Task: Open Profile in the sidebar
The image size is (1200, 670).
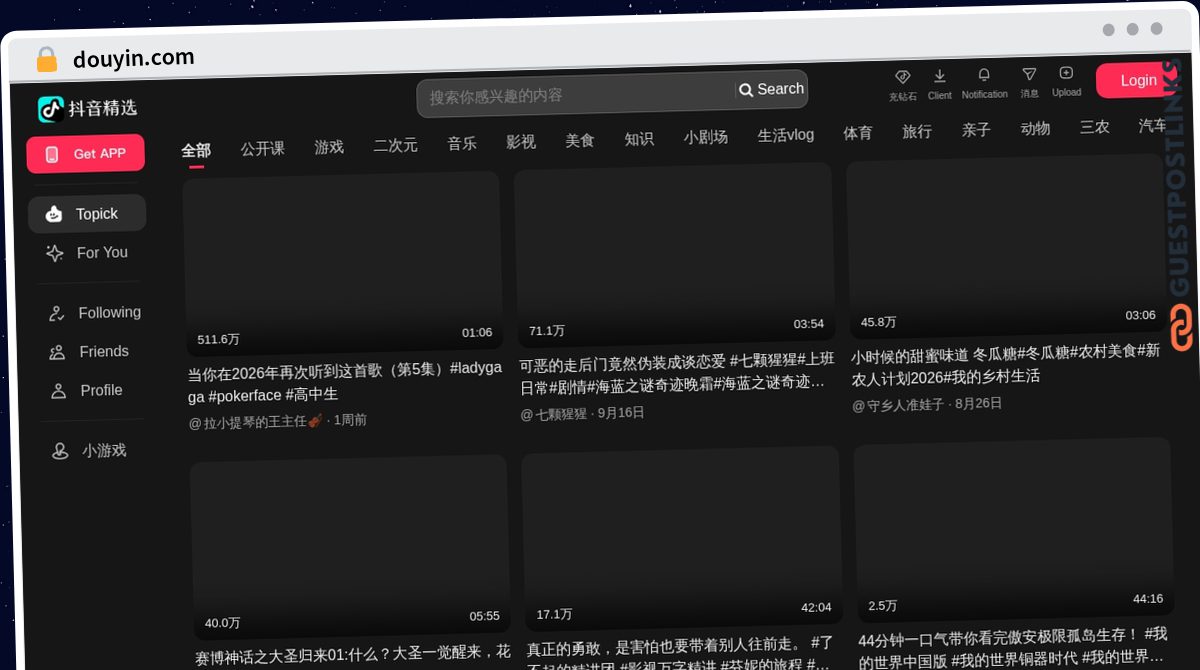Action: 88,391
